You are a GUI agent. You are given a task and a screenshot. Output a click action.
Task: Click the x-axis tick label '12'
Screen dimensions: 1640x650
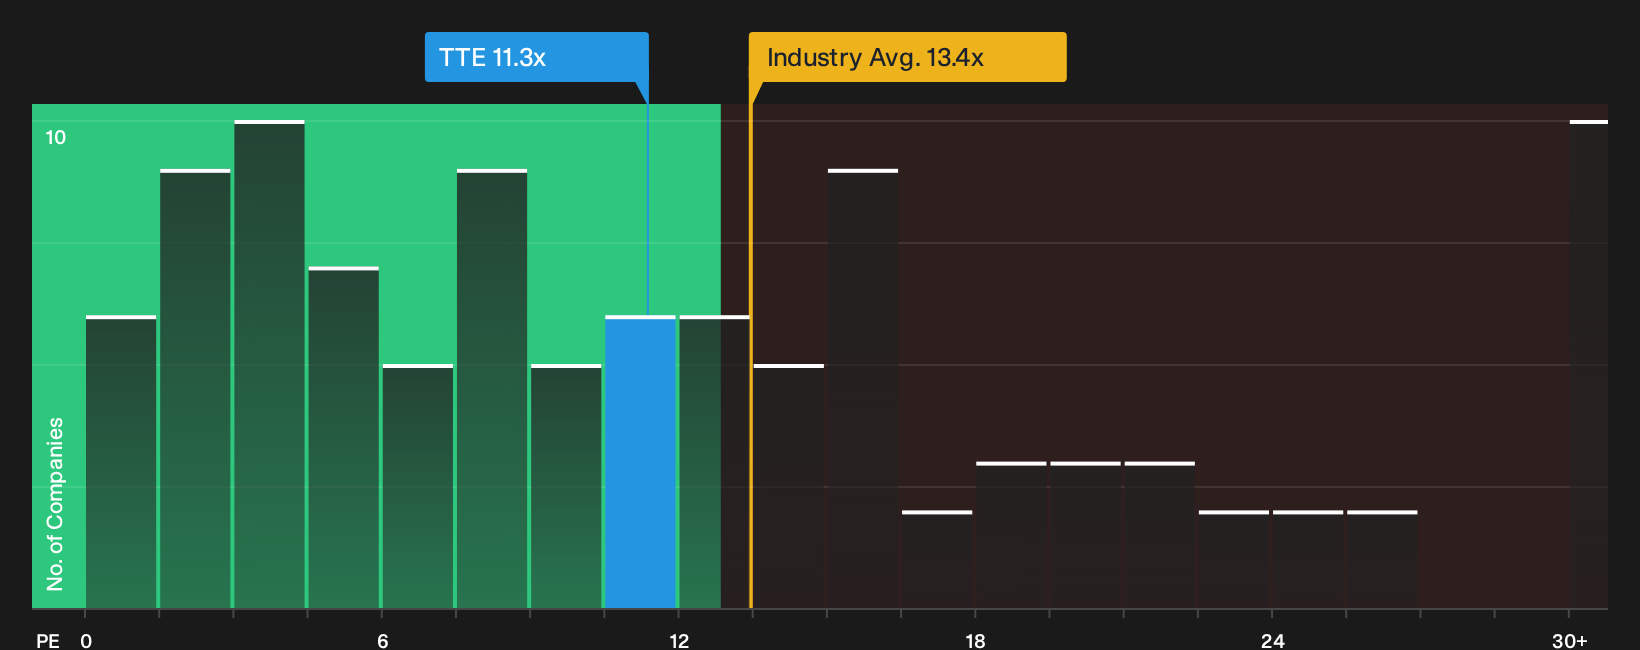[679, 640]
